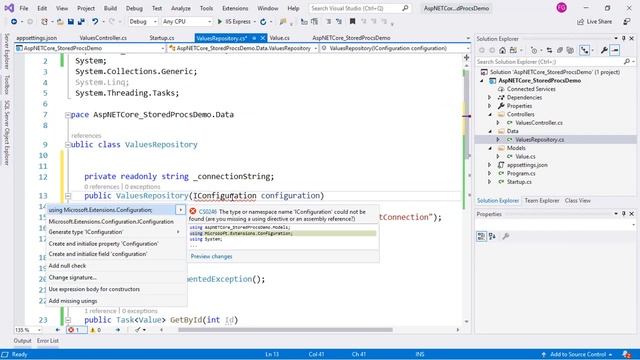Click the search magnifier in Solution Explorer

point(627,62)
